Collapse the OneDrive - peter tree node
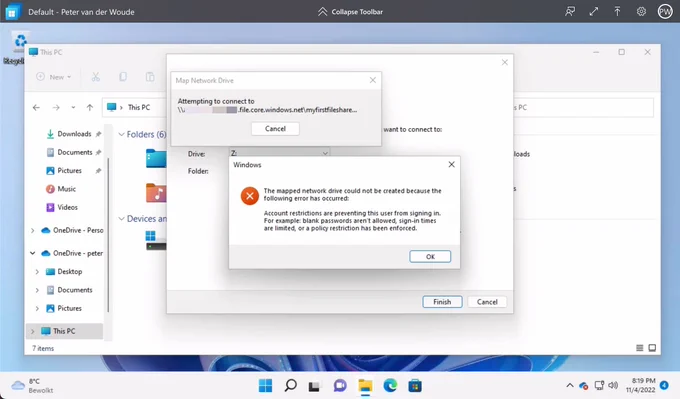 [x=33, y=253]
